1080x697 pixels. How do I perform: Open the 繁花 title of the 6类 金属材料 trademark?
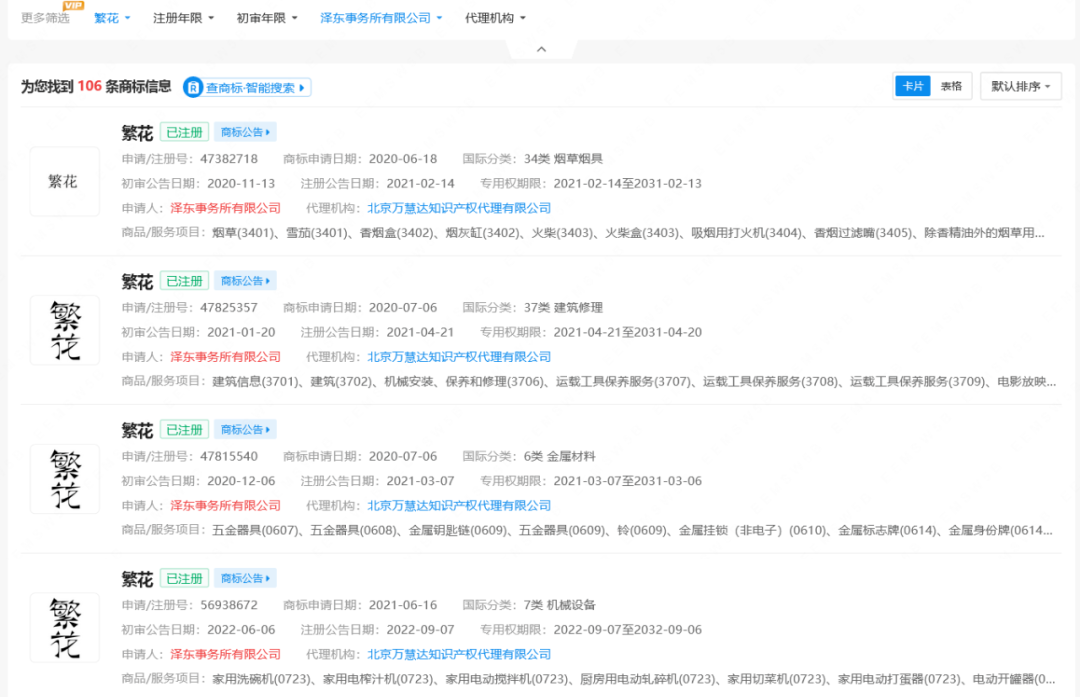[137, 430]
